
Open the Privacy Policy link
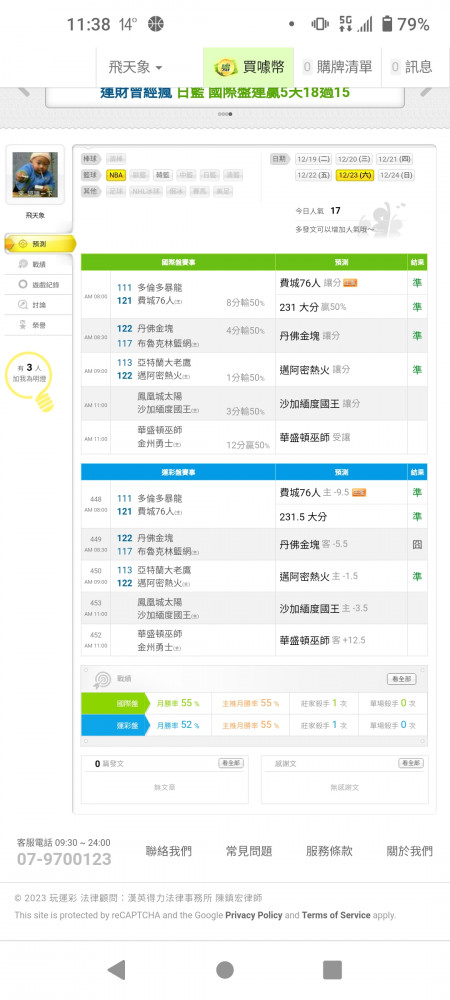coord(254,915)
